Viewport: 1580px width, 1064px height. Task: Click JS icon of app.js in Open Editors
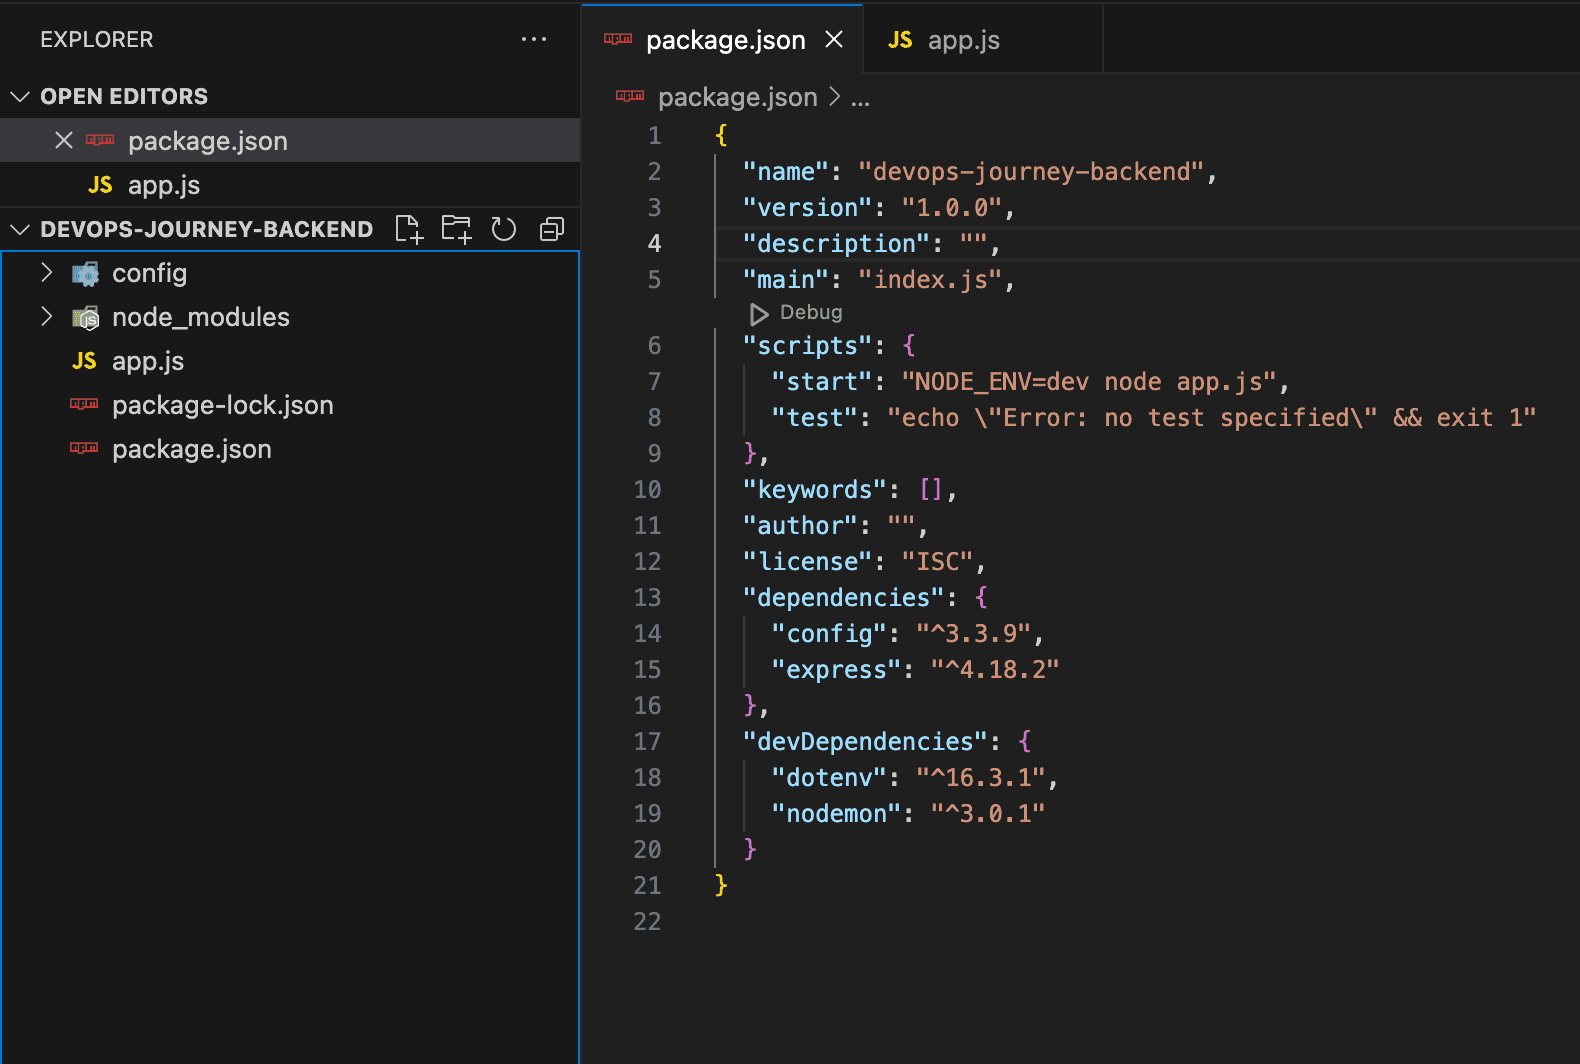100,185
